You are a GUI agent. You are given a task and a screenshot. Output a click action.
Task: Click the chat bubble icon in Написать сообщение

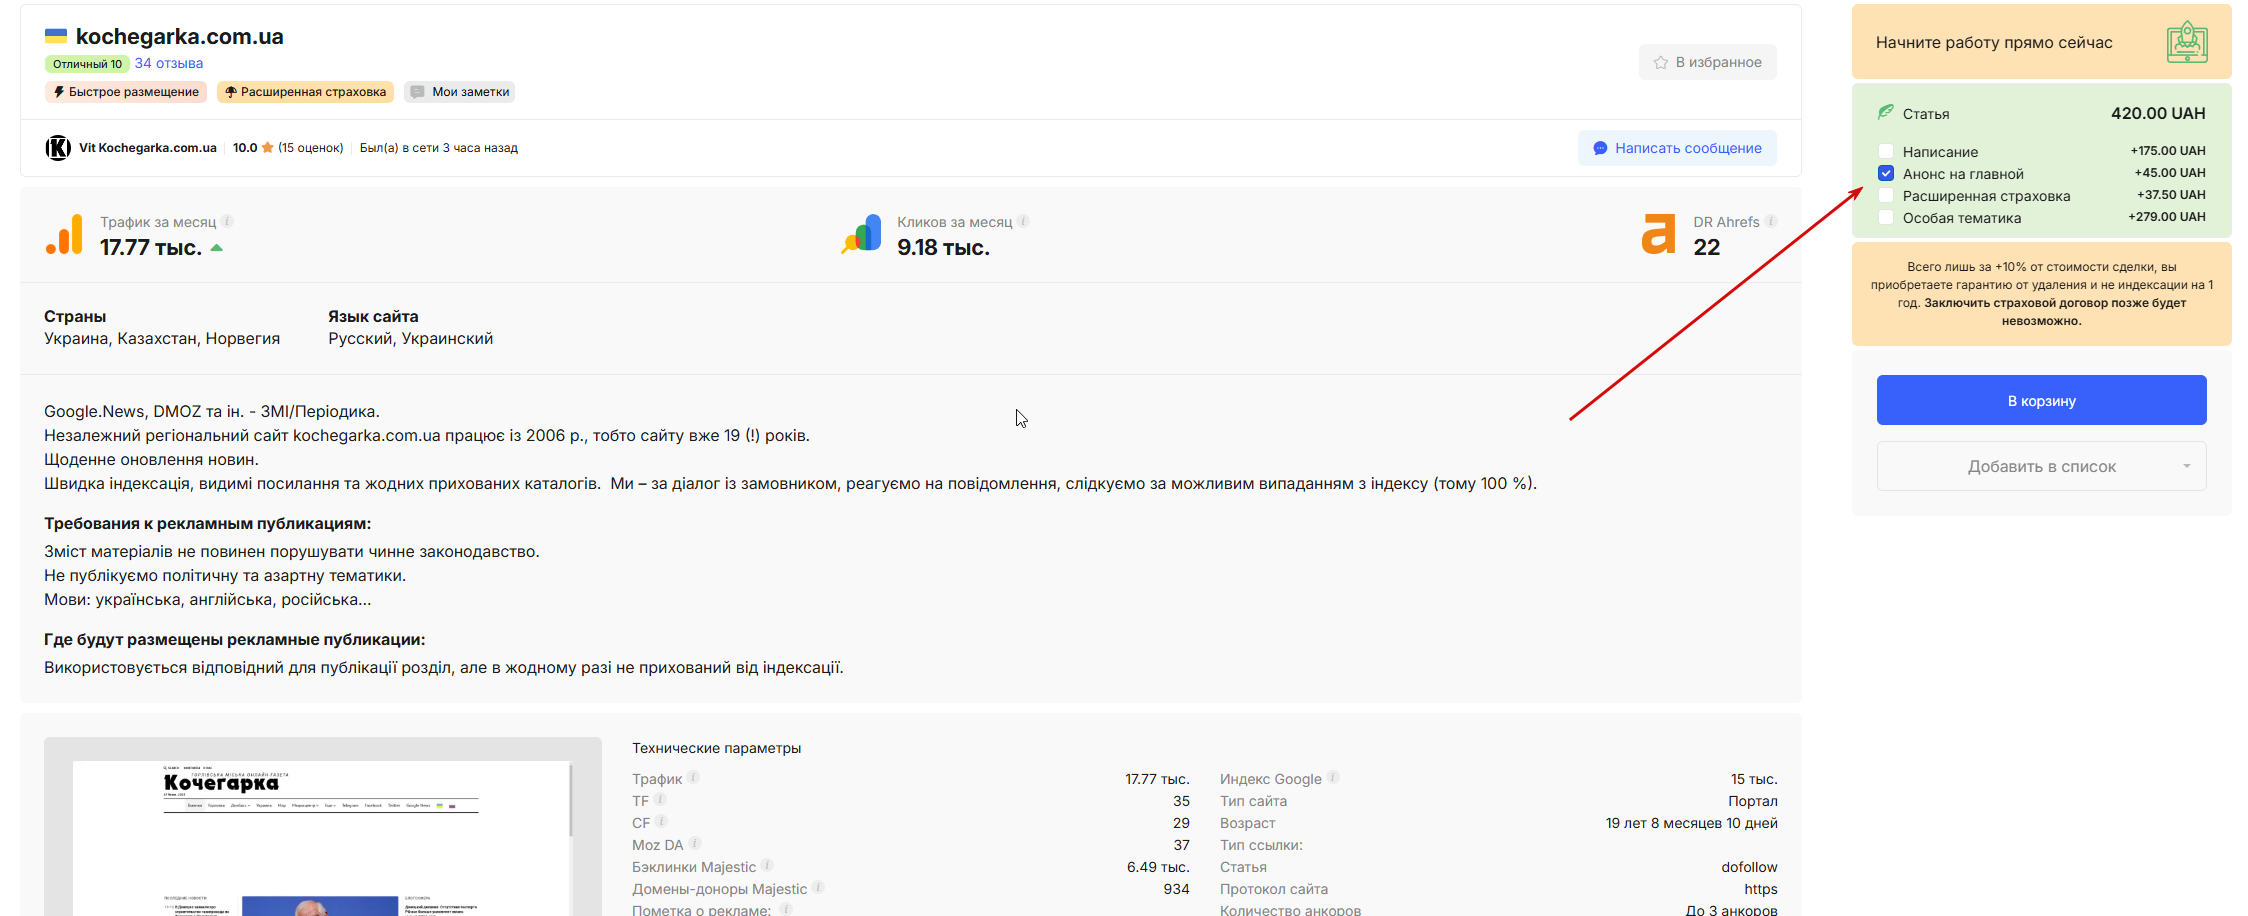tap(1600, 148)
